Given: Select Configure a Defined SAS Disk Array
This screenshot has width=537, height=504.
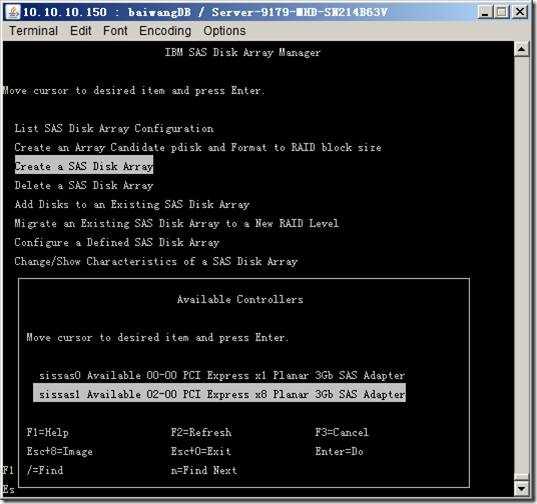Looking at the screenshot, I should coord(117,242).
